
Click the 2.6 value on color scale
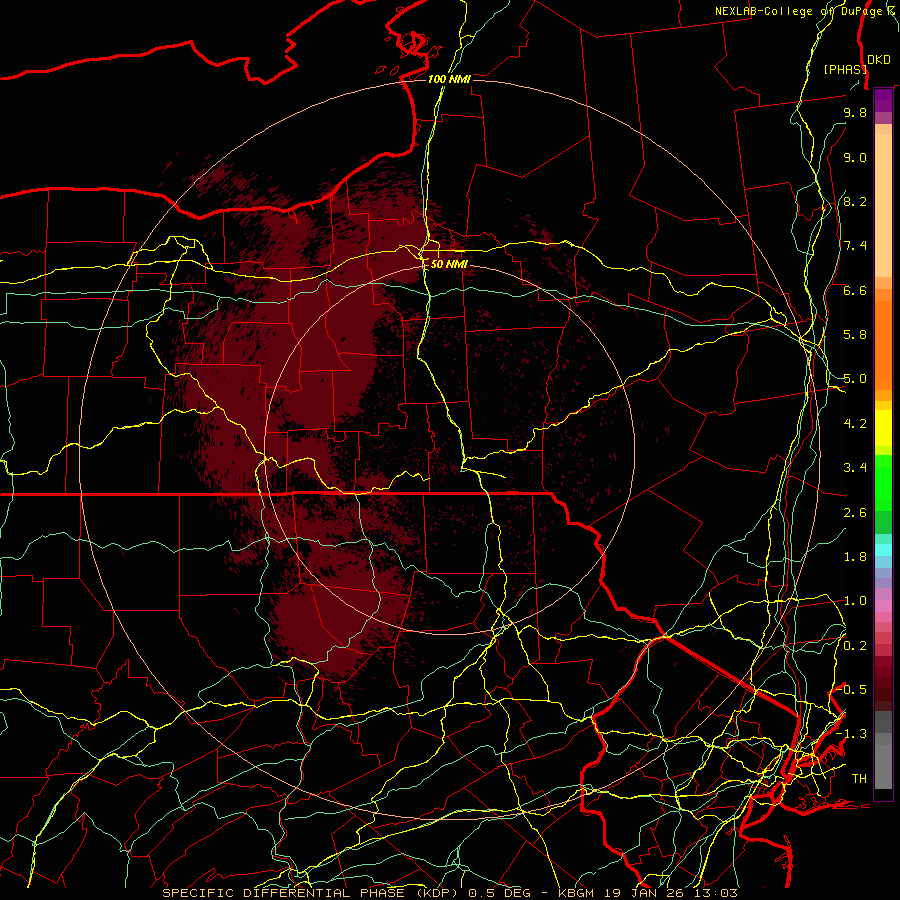(855, 513)
